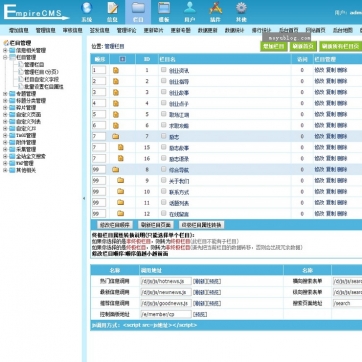Click the folder icon in row ID 8
This screenshot has height=362, width=362.
pos(116,169)
